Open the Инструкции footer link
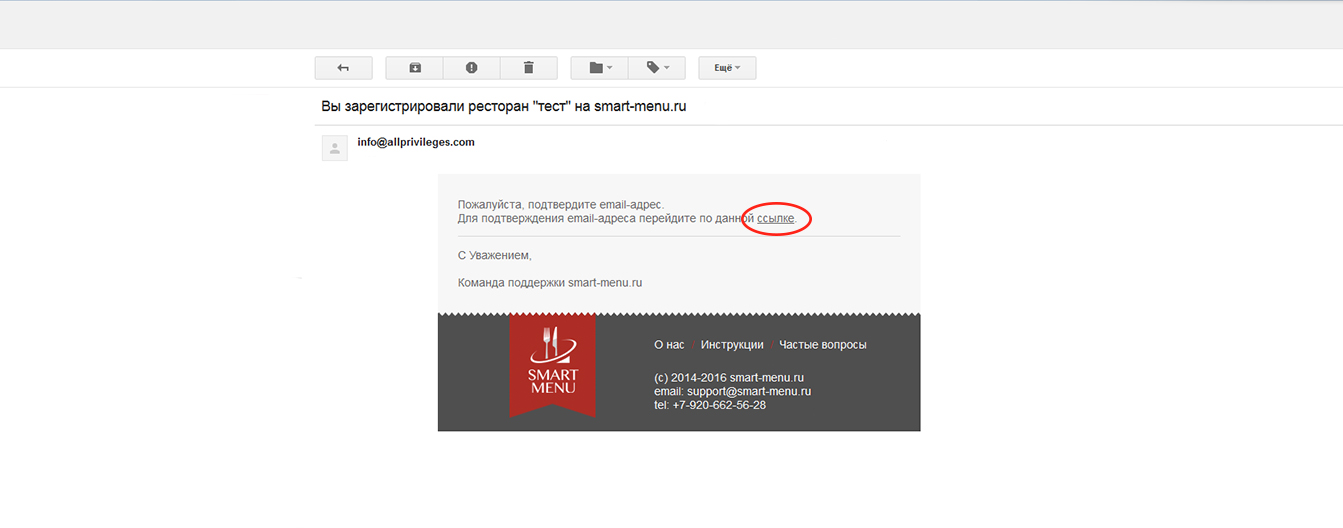Screen dimensions: 1343x528 coord(732,345)
